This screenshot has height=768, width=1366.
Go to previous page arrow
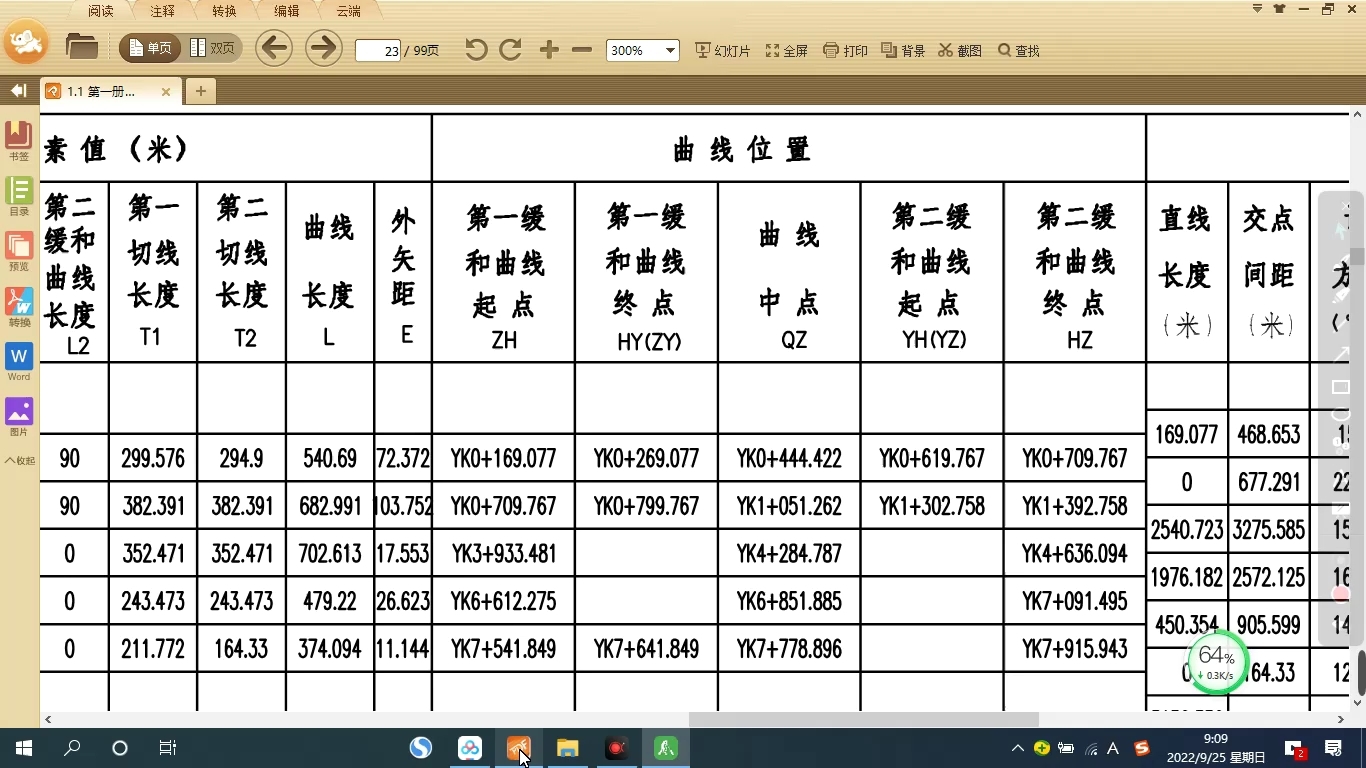pyautogui.click(x=274, y=48)
